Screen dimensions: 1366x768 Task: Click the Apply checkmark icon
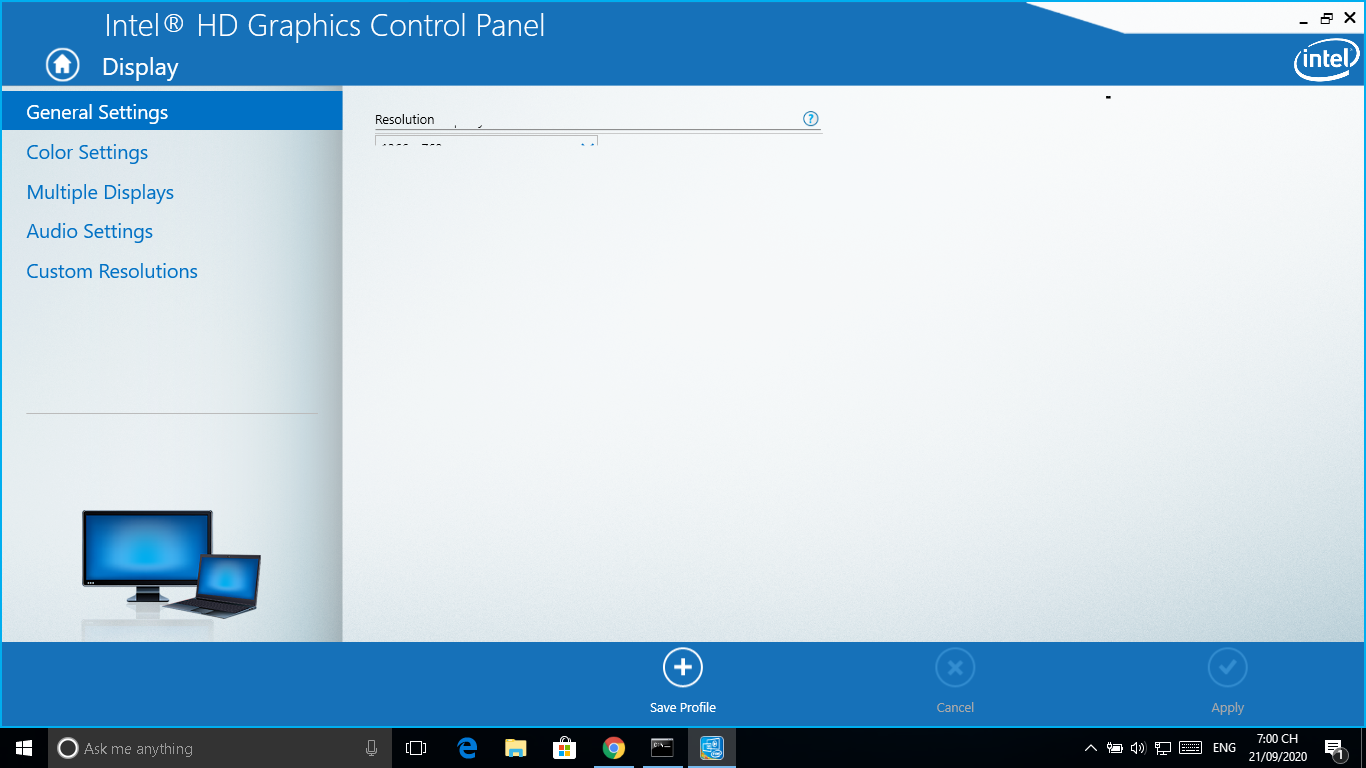coord(1228,667)
